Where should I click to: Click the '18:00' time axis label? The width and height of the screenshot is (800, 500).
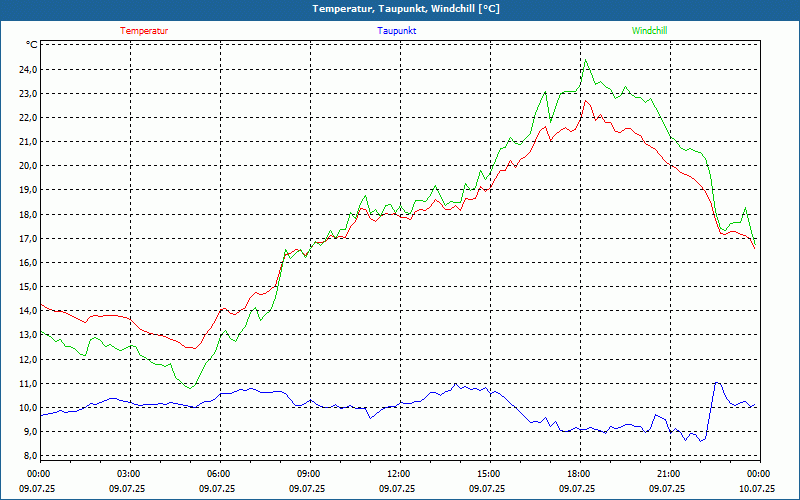click(x=580, y=473)
